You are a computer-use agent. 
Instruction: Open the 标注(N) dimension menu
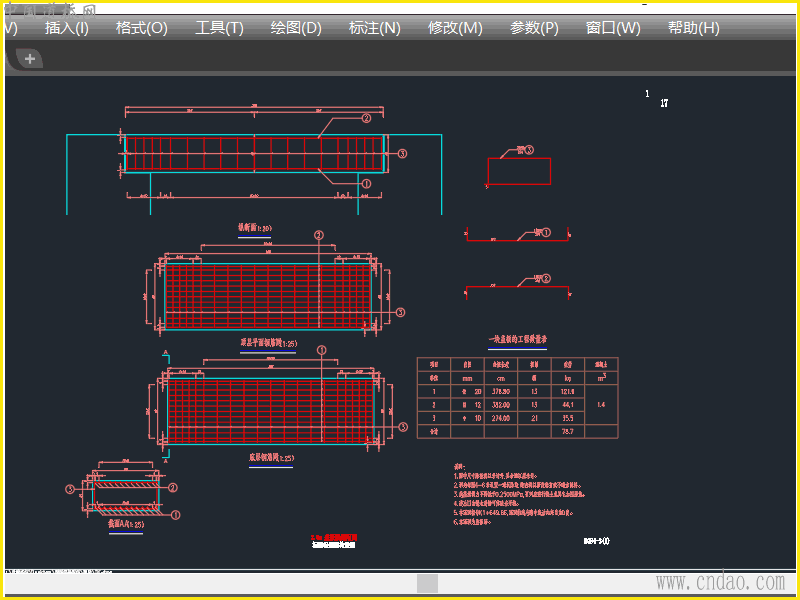point(375,28)
